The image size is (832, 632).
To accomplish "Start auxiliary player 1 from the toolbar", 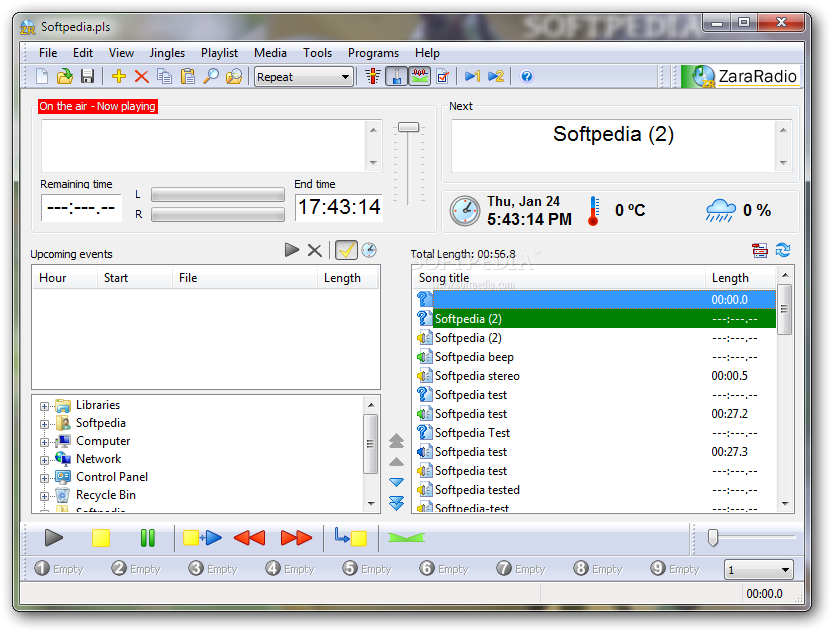I will [x=472, y=76].
